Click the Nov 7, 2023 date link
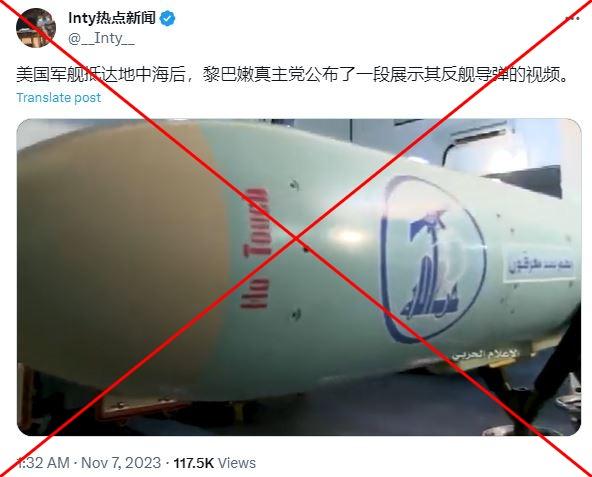This screenshot has height=477, width=592. [x=121, y=463]
